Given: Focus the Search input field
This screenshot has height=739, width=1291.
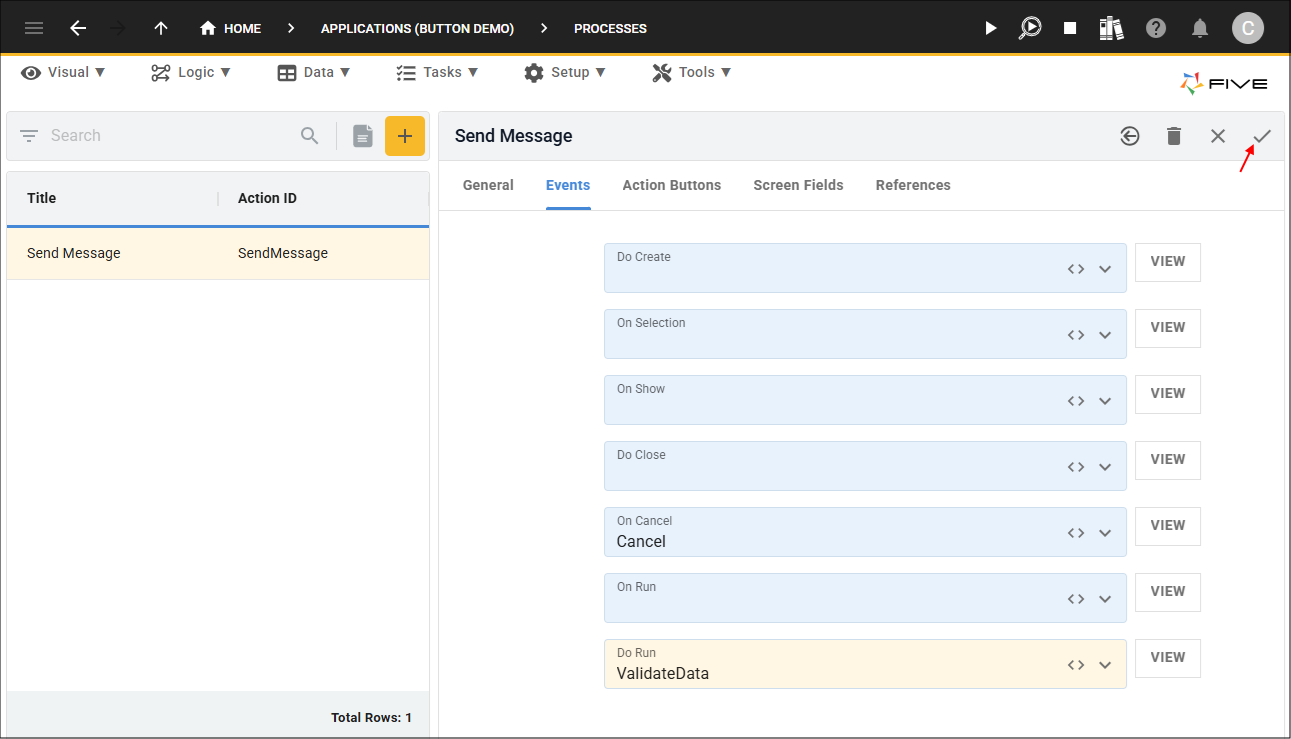Looking at the screenshot, I should [170, 136].
